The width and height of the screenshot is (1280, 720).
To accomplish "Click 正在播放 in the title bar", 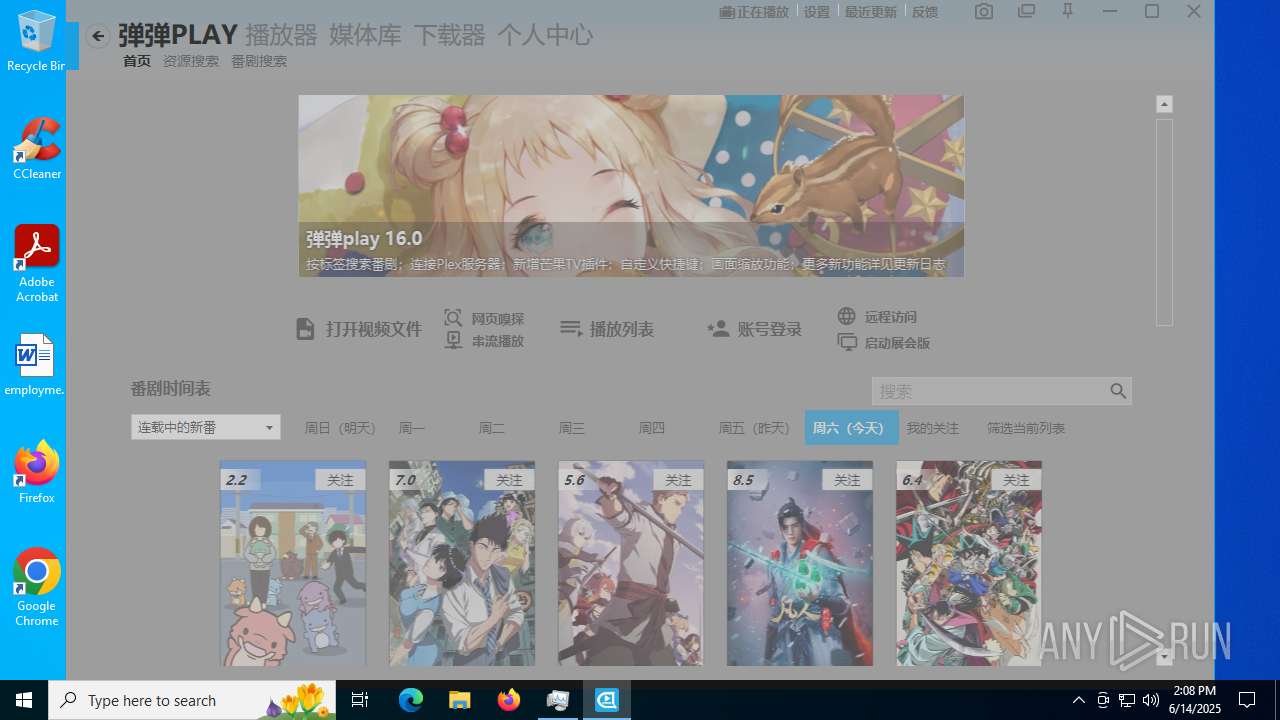I will [754, 12].
